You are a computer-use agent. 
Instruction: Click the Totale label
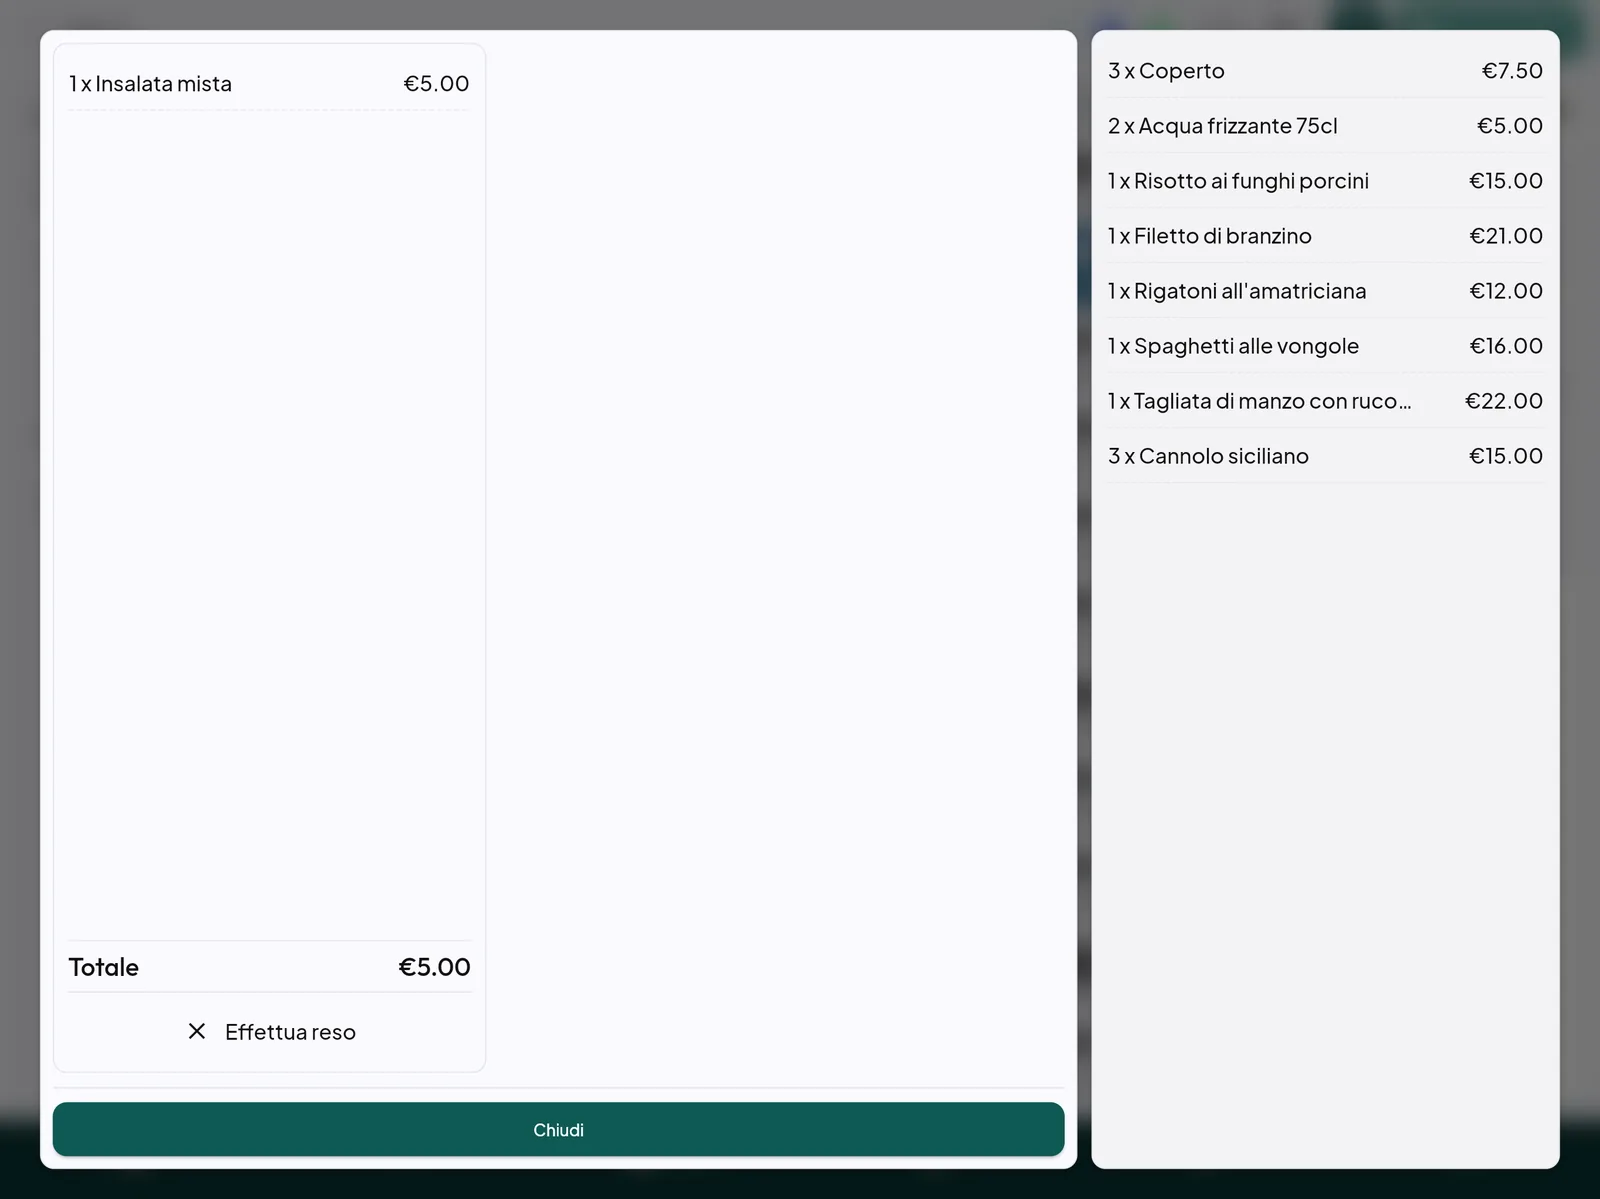[x=104, y=967]
